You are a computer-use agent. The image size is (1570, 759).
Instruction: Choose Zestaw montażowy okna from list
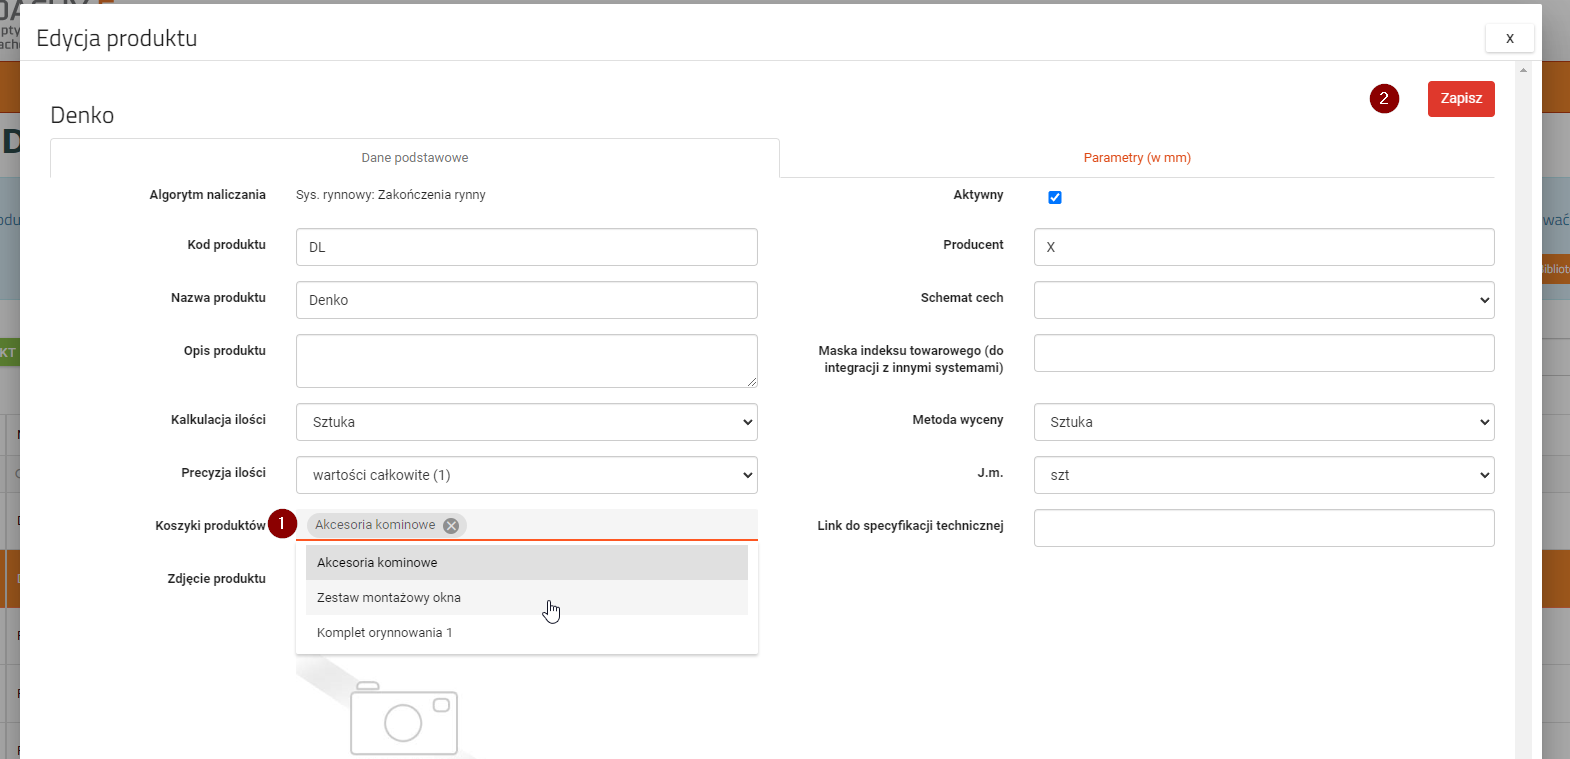(x=389, y=598)
